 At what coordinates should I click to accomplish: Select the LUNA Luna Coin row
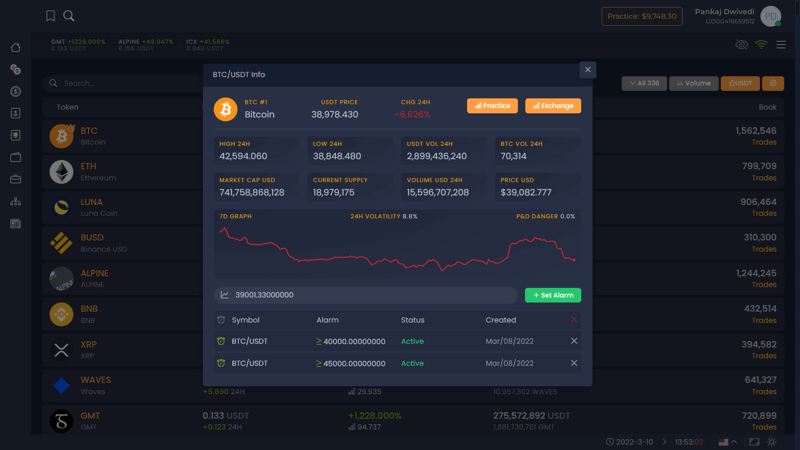(413, 208)
